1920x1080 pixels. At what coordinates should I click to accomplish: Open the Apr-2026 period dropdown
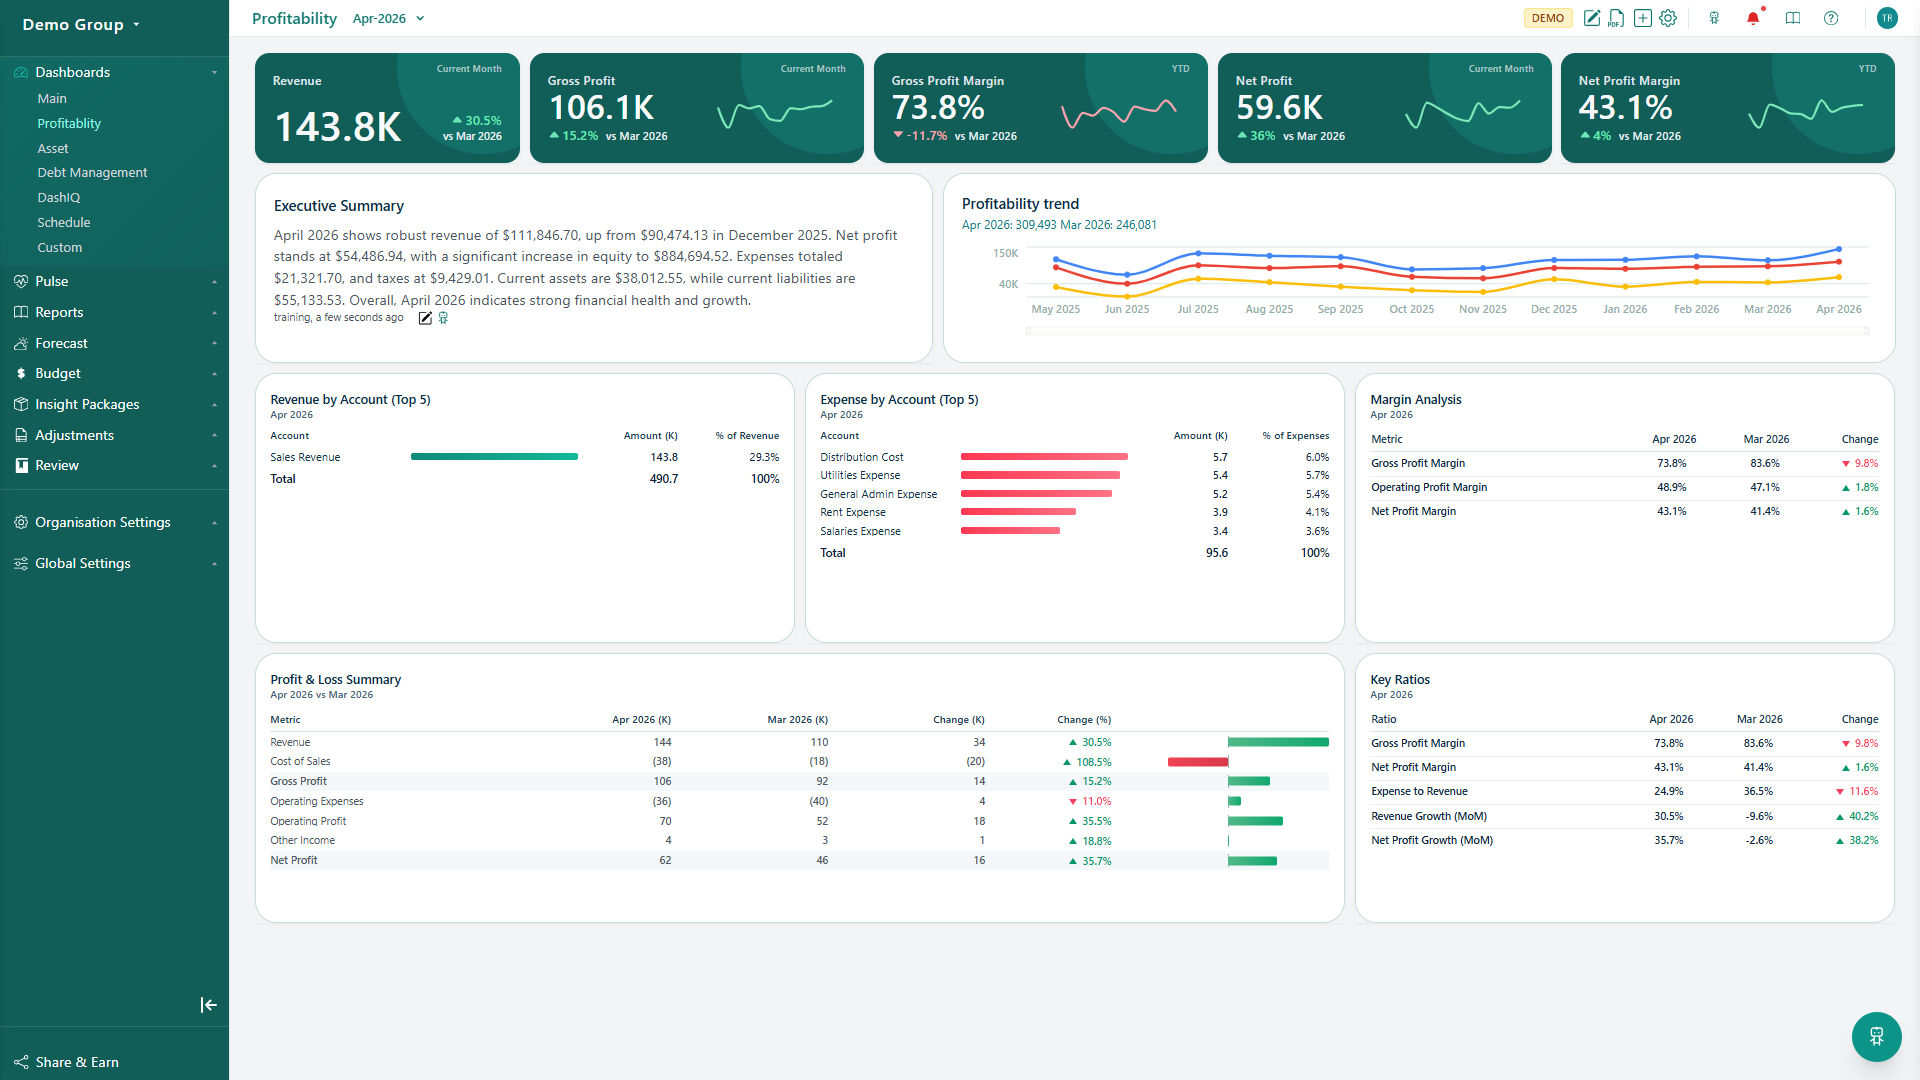(x=389, y=18)
